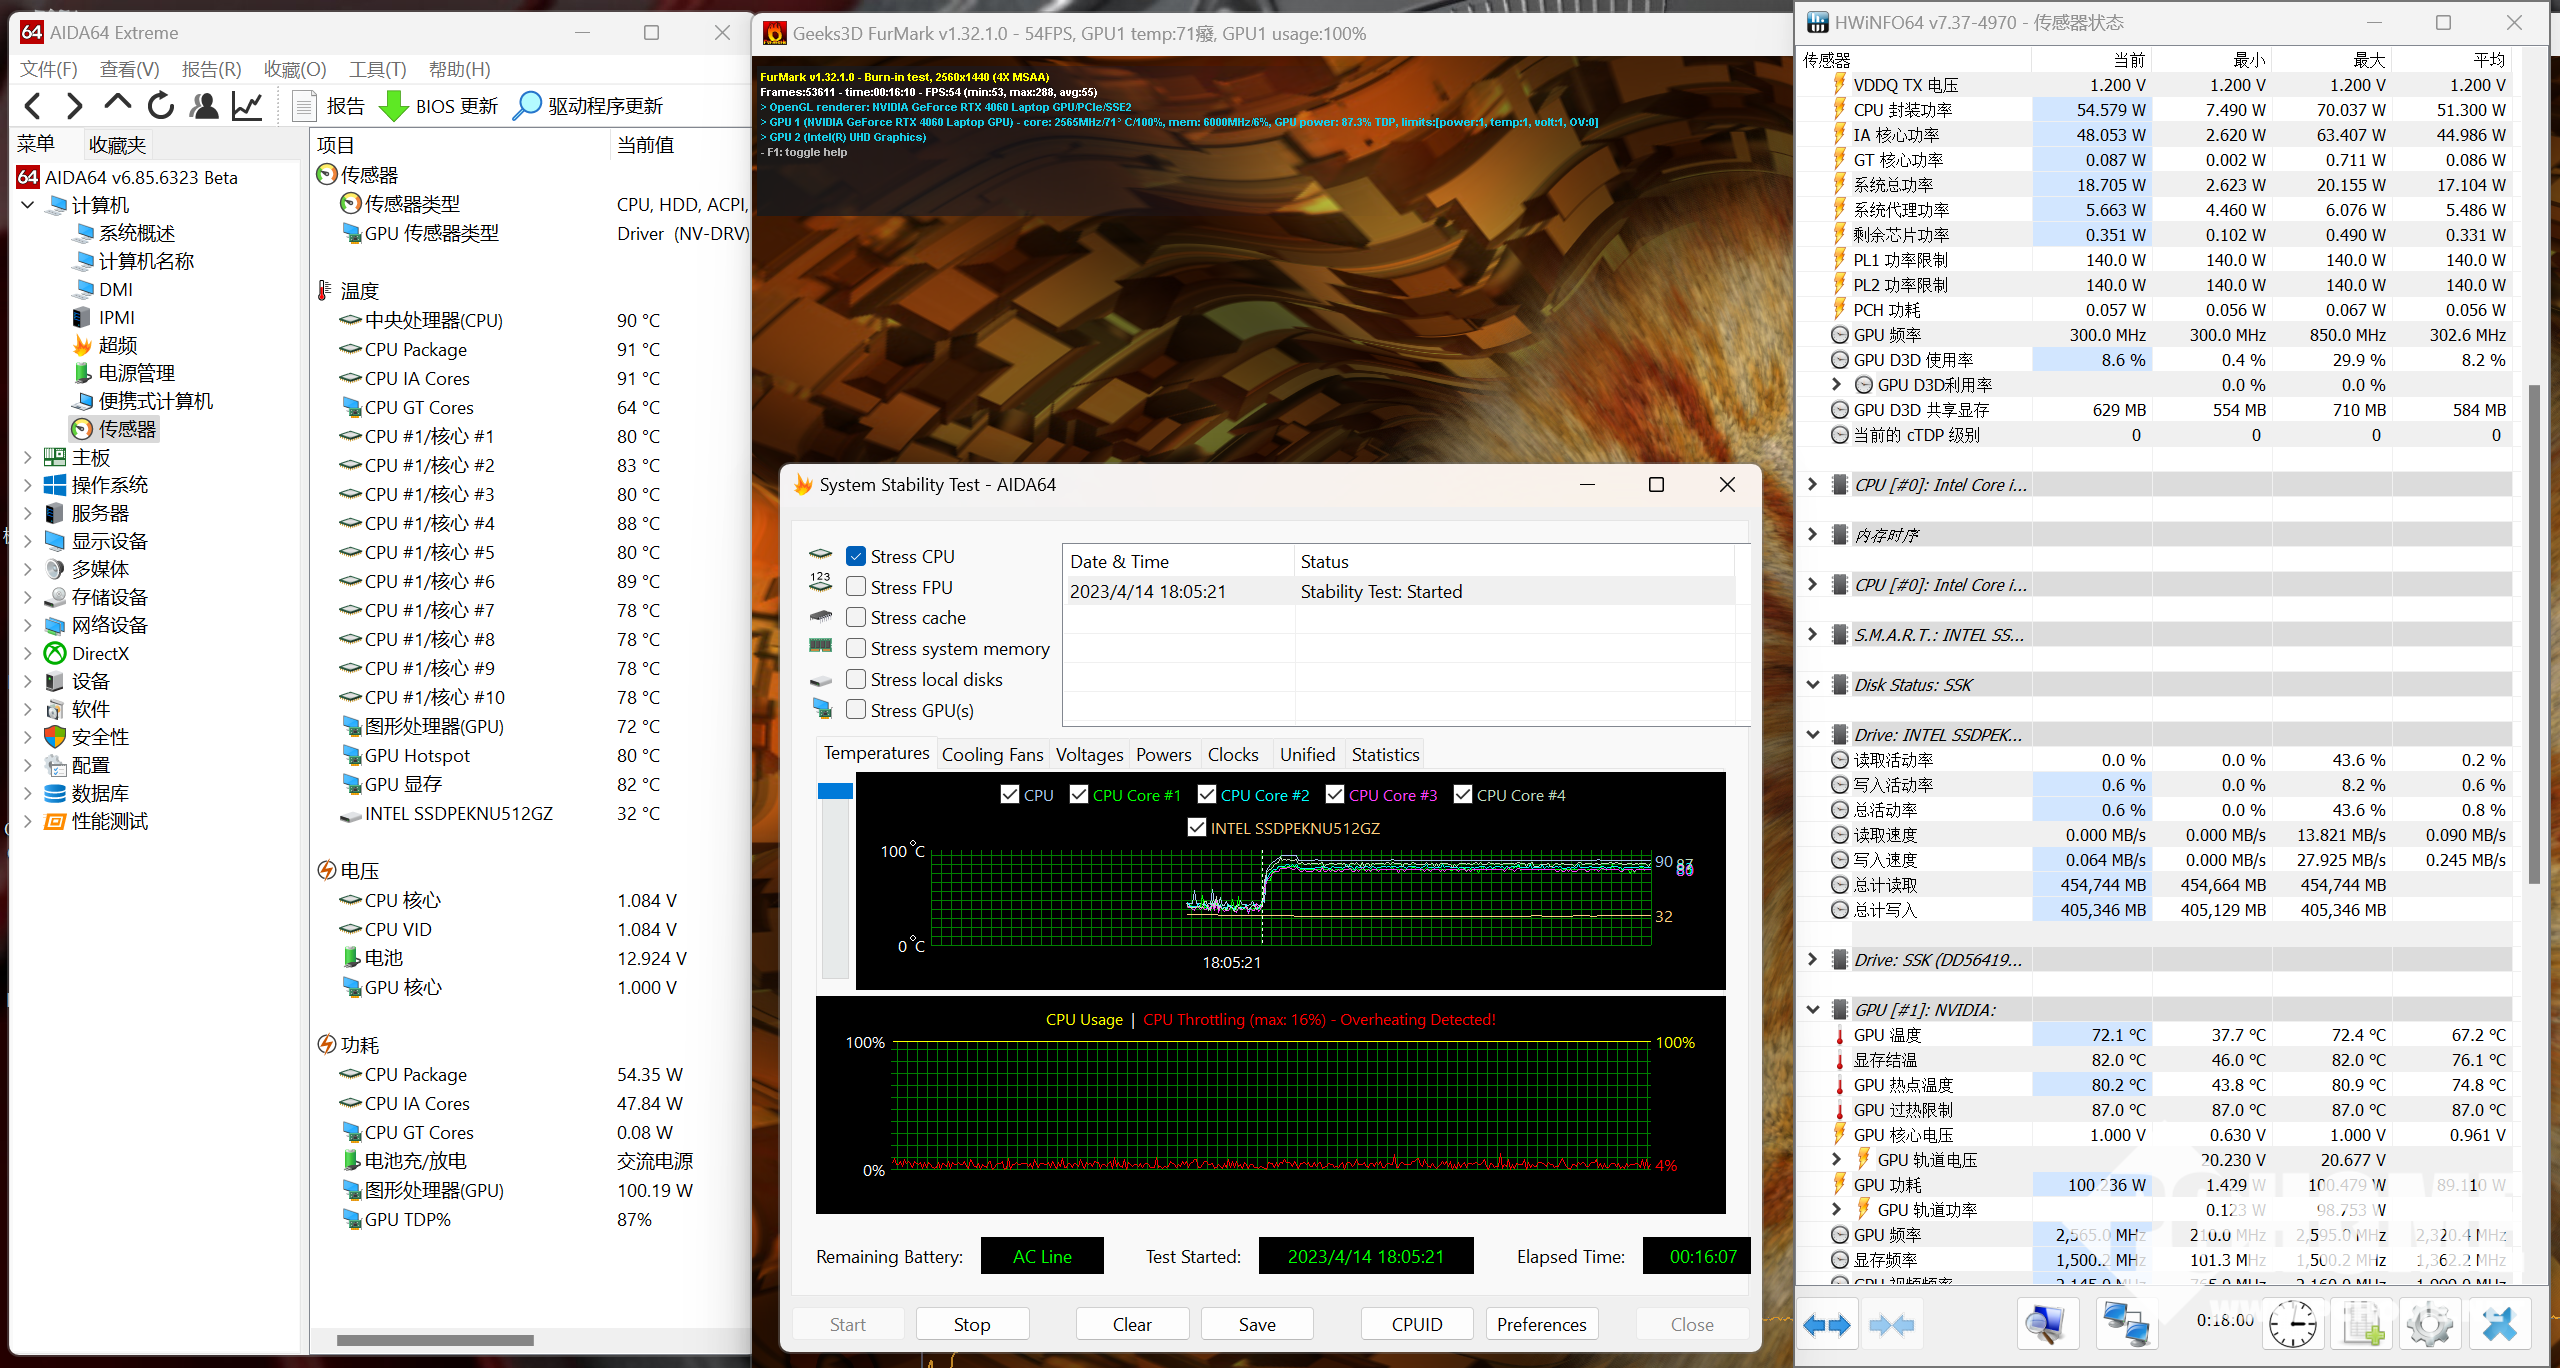The width and height of the screenshot is (2560, 1368).
Task: Collapse the 计算机 tree node
Action: (28, 205)
